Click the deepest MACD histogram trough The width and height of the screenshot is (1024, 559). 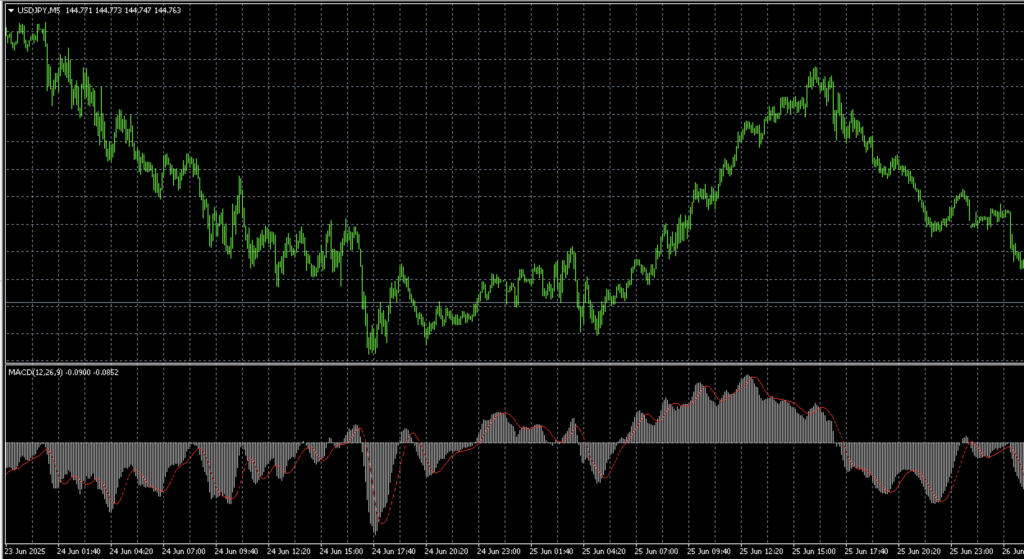click(x=376, y=528)
